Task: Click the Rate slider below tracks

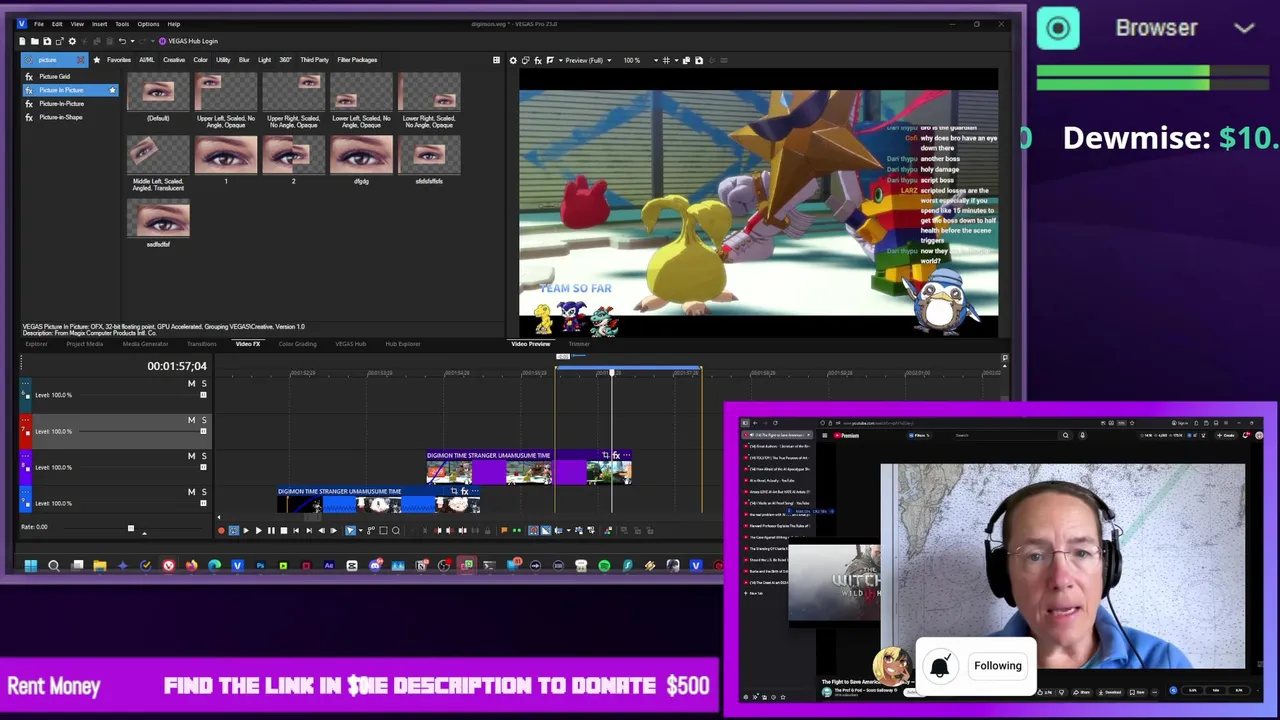Action: click(x=130, y=528)
